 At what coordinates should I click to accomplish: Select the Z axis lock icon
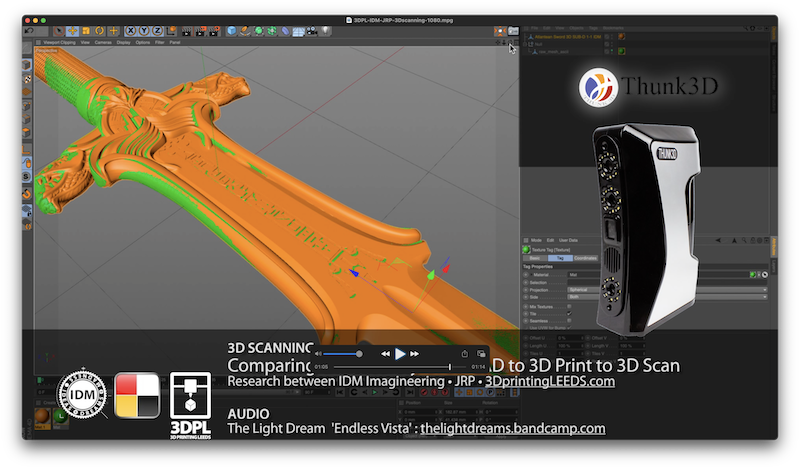(155, 31)
